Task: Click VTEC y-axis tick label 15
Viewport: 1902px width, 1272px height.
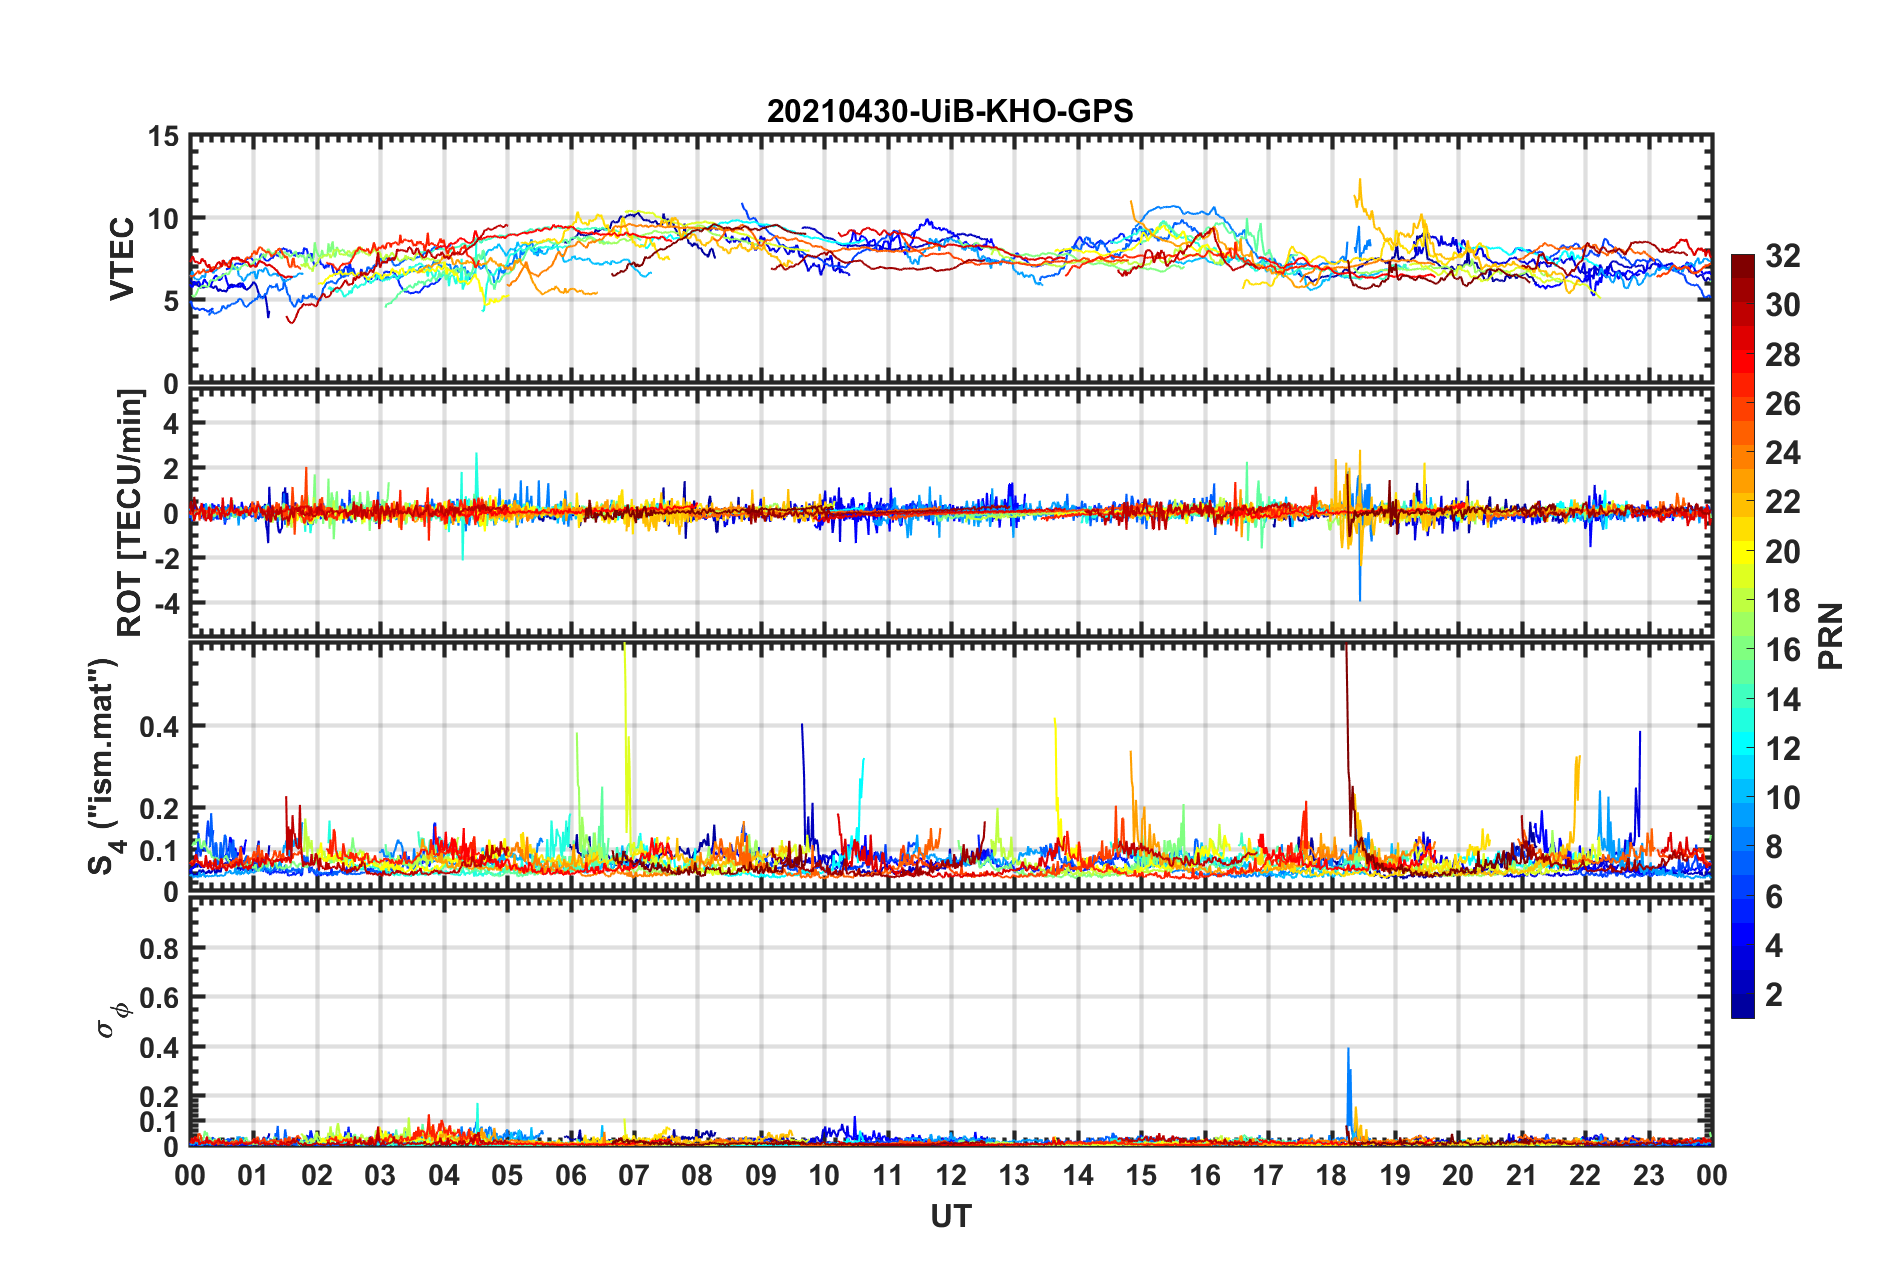Action: [163, 136]
